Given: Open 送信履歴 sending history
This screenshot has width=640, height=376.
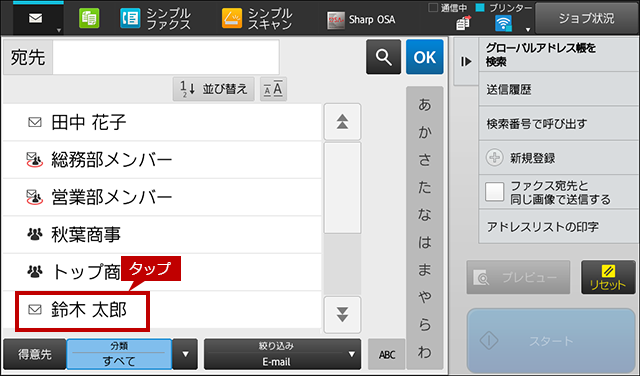Looking at the screenshot, I should [558, 89].
